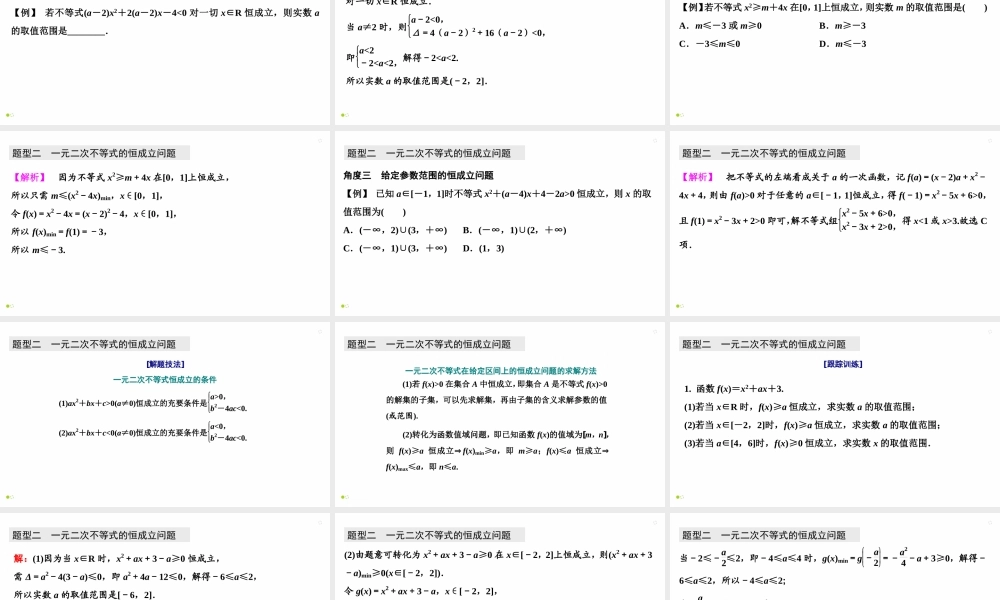Click the line '令 f(x)=x²−4x=(x−2)²−4'
This screenshot has height=600, width=1000.
coord(94,213)
